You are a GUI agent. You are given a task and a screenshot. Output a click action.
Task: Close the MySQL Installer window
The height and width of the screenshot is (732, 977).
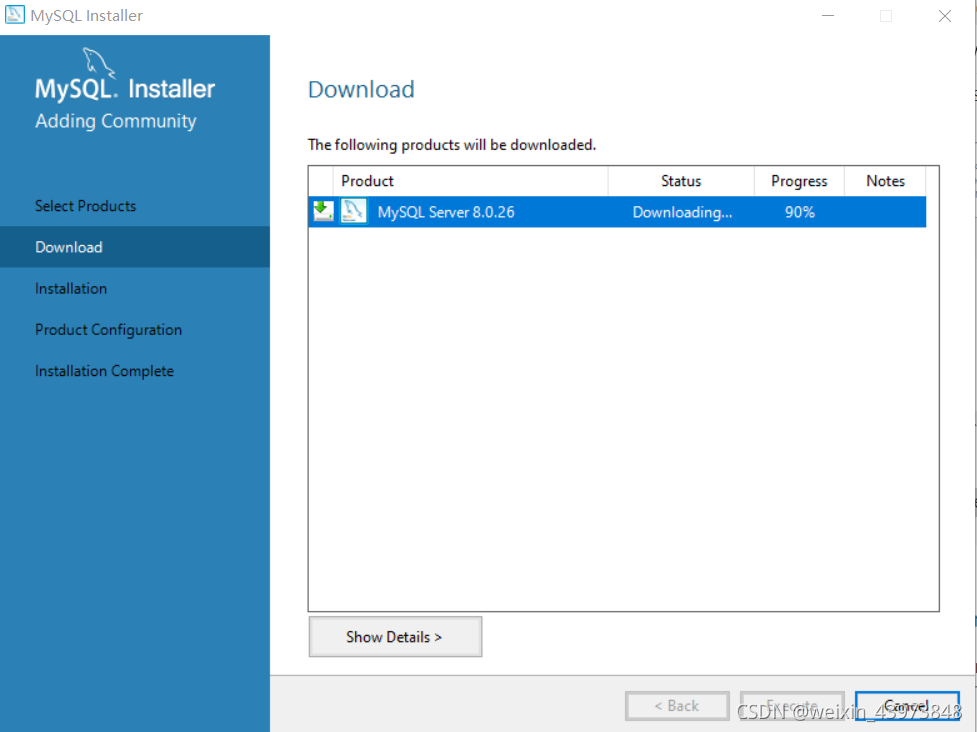(x=945, y=16)
